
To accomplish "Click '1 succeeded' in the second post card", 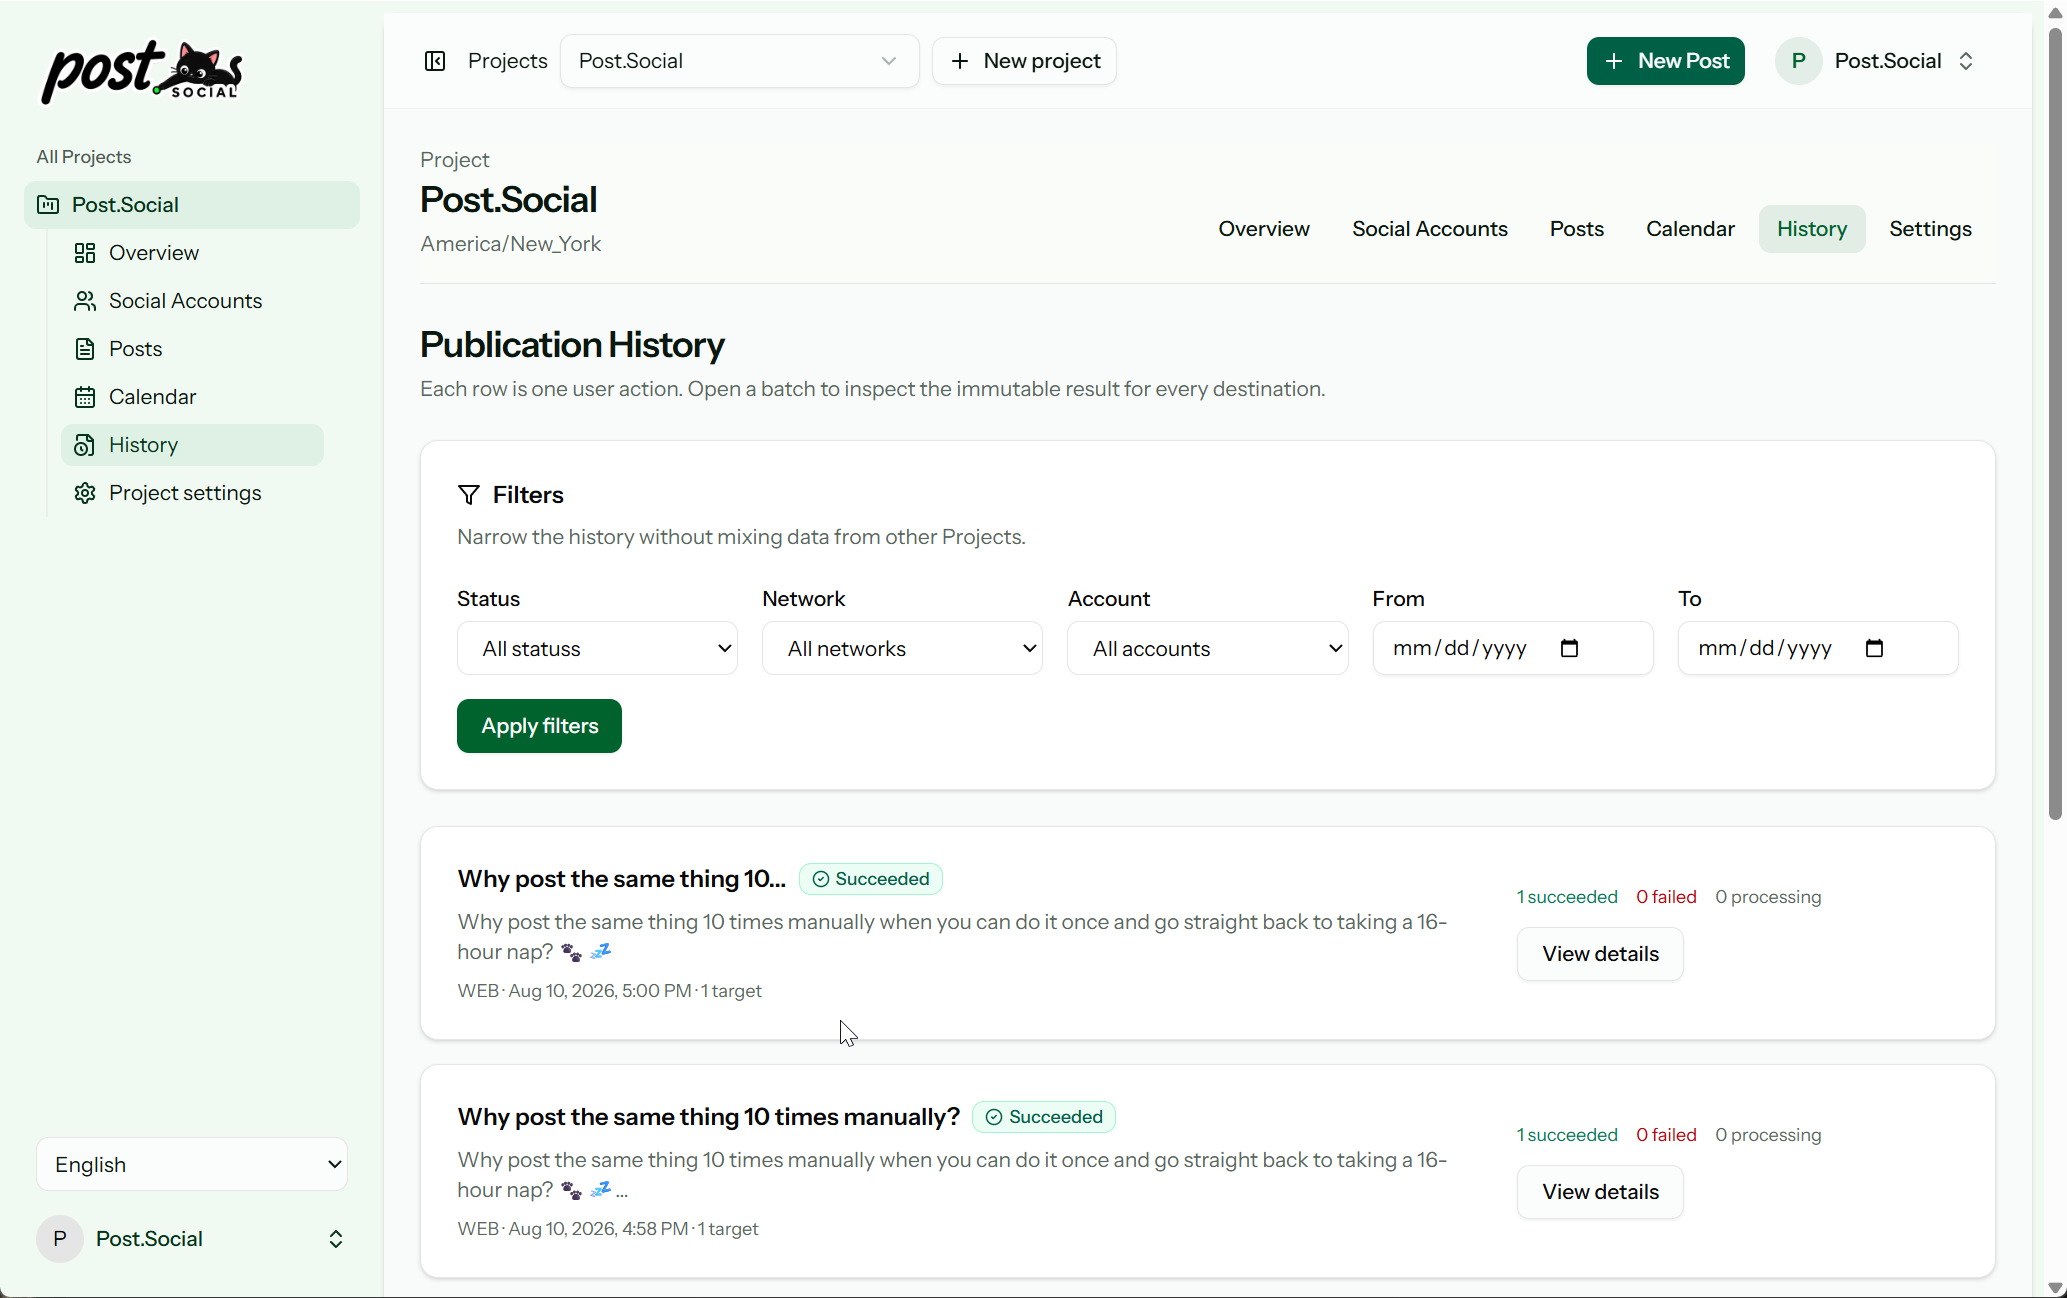I will 1567,1135.
